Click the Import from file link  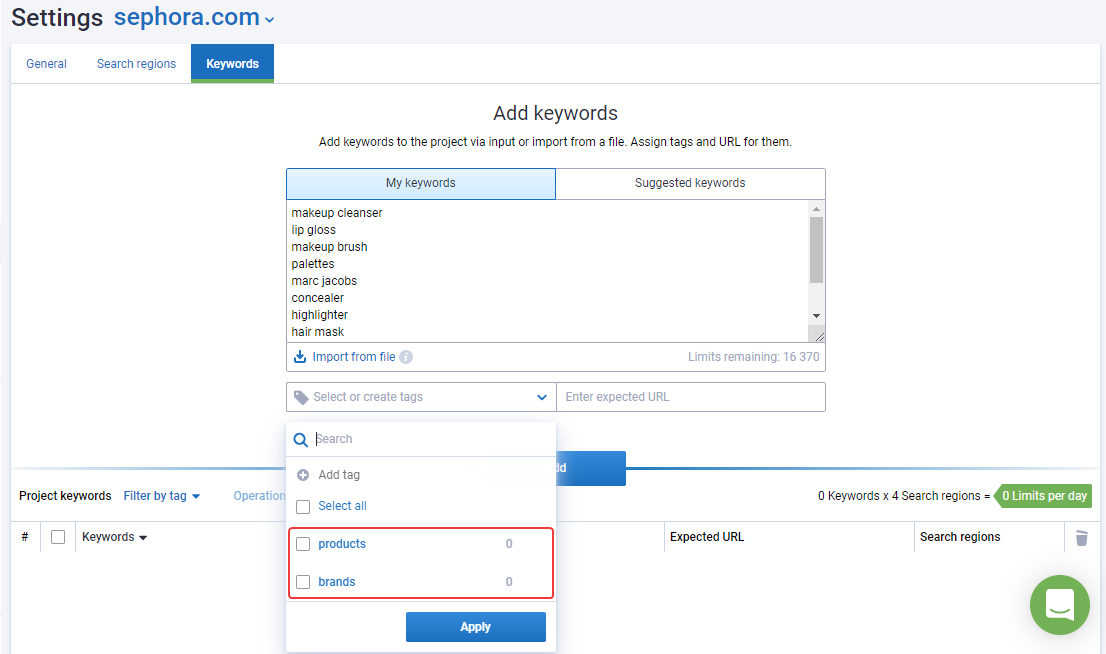tap(353, 357)
